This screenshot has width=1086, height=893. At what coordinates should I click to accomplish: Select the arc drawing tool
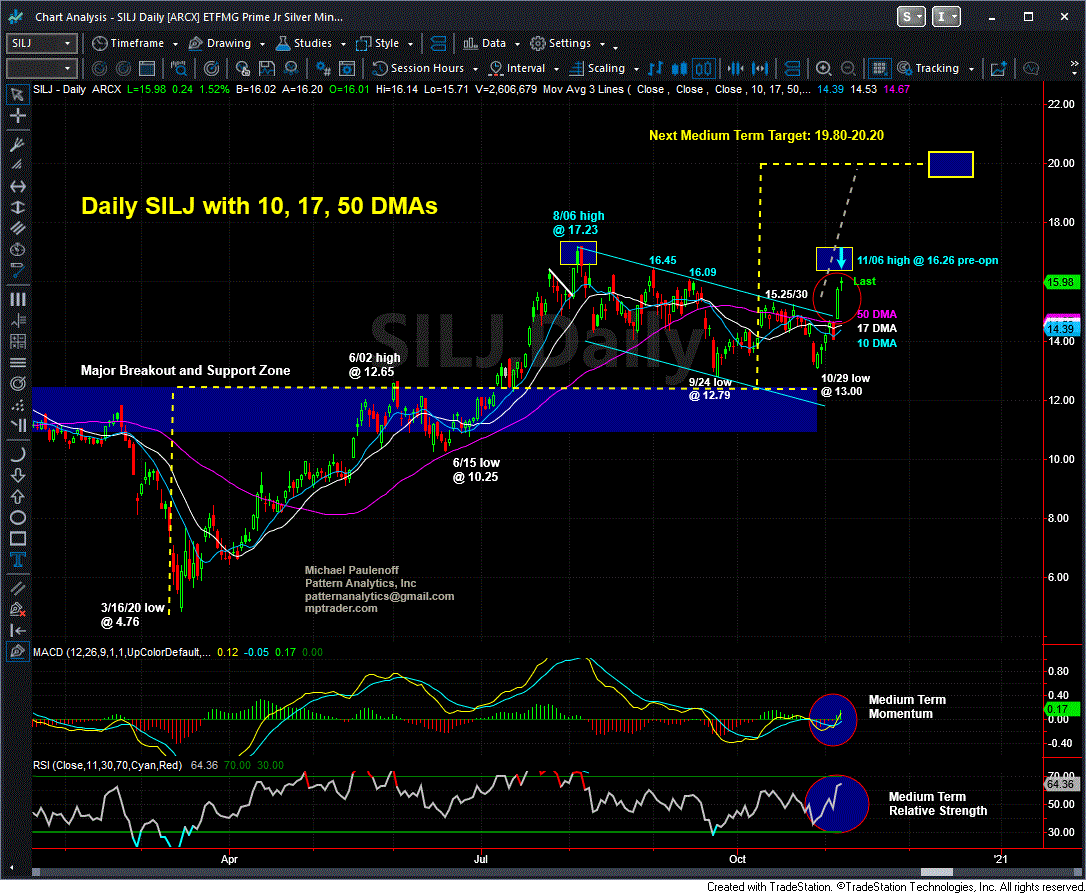(x=17, y=454)
